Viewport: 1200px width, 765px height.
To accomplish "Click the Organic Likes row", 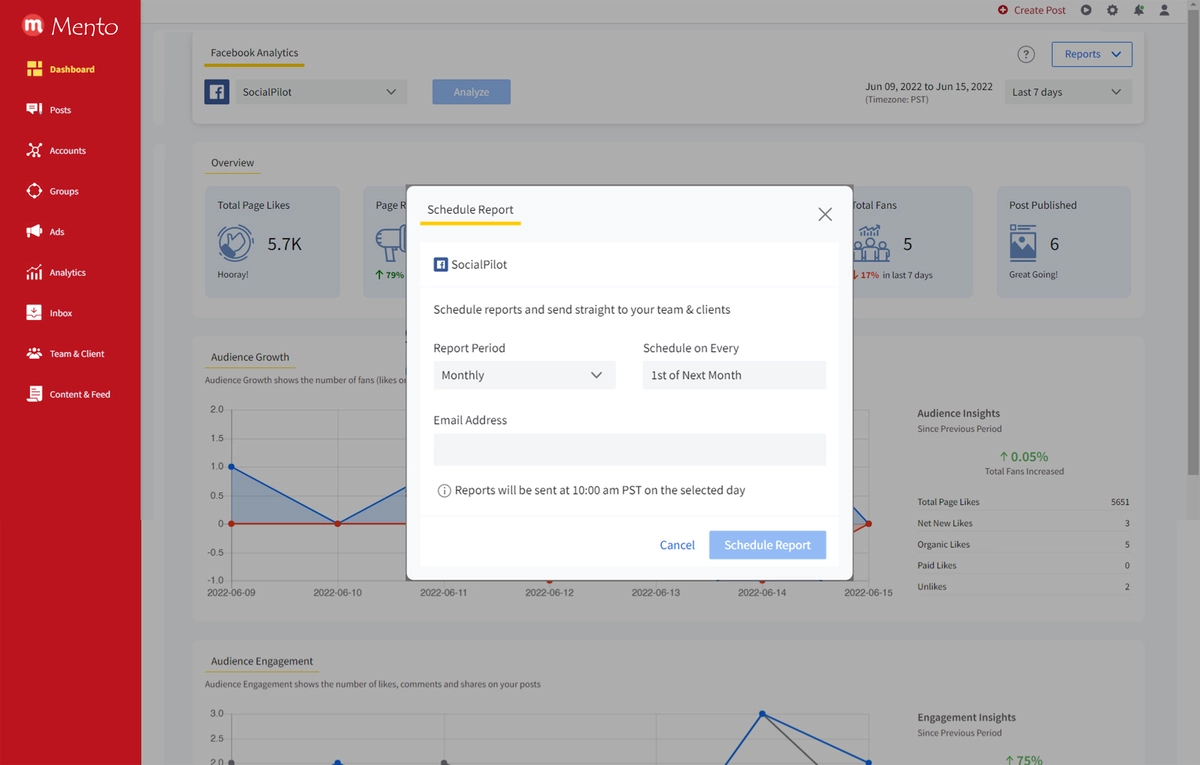I will tap(1023, 545).
